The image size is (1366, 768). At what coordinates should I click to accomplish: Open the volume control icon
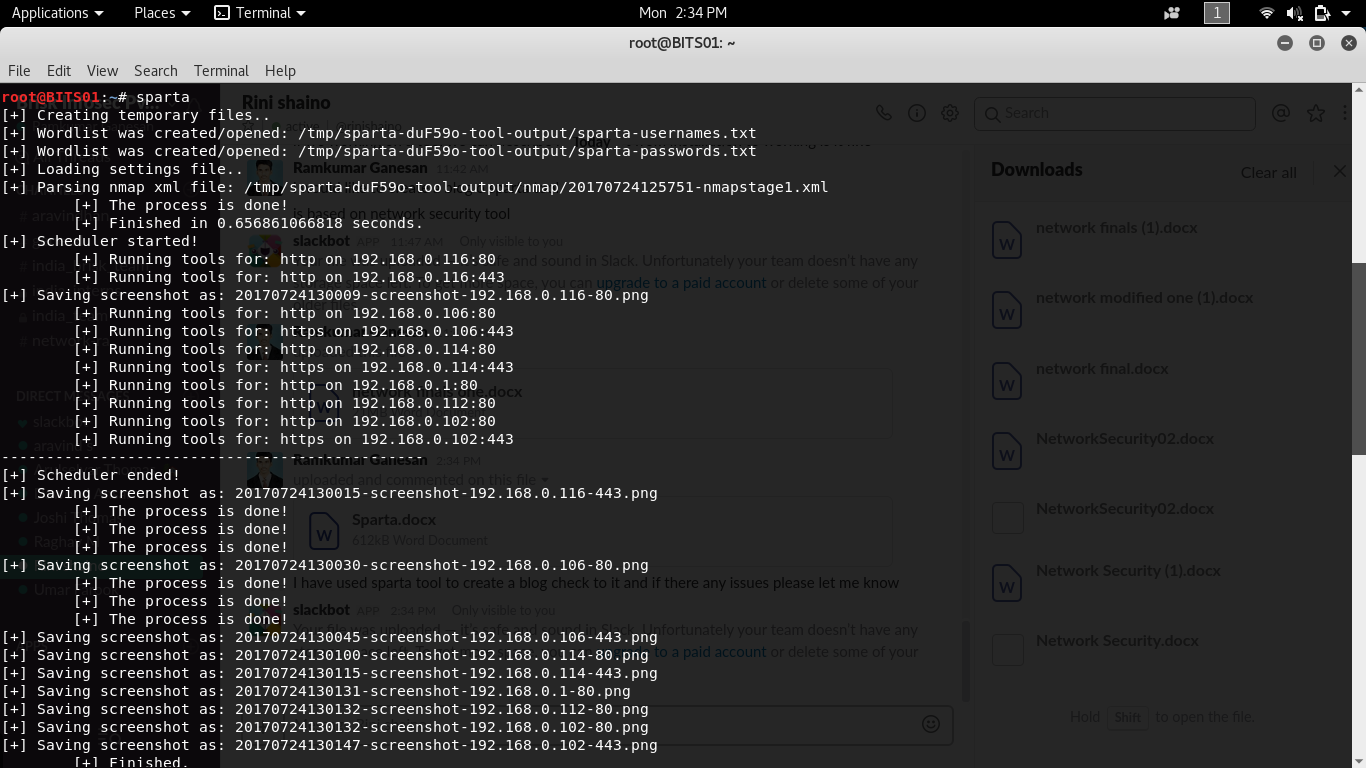click(x=1294, y=13)
